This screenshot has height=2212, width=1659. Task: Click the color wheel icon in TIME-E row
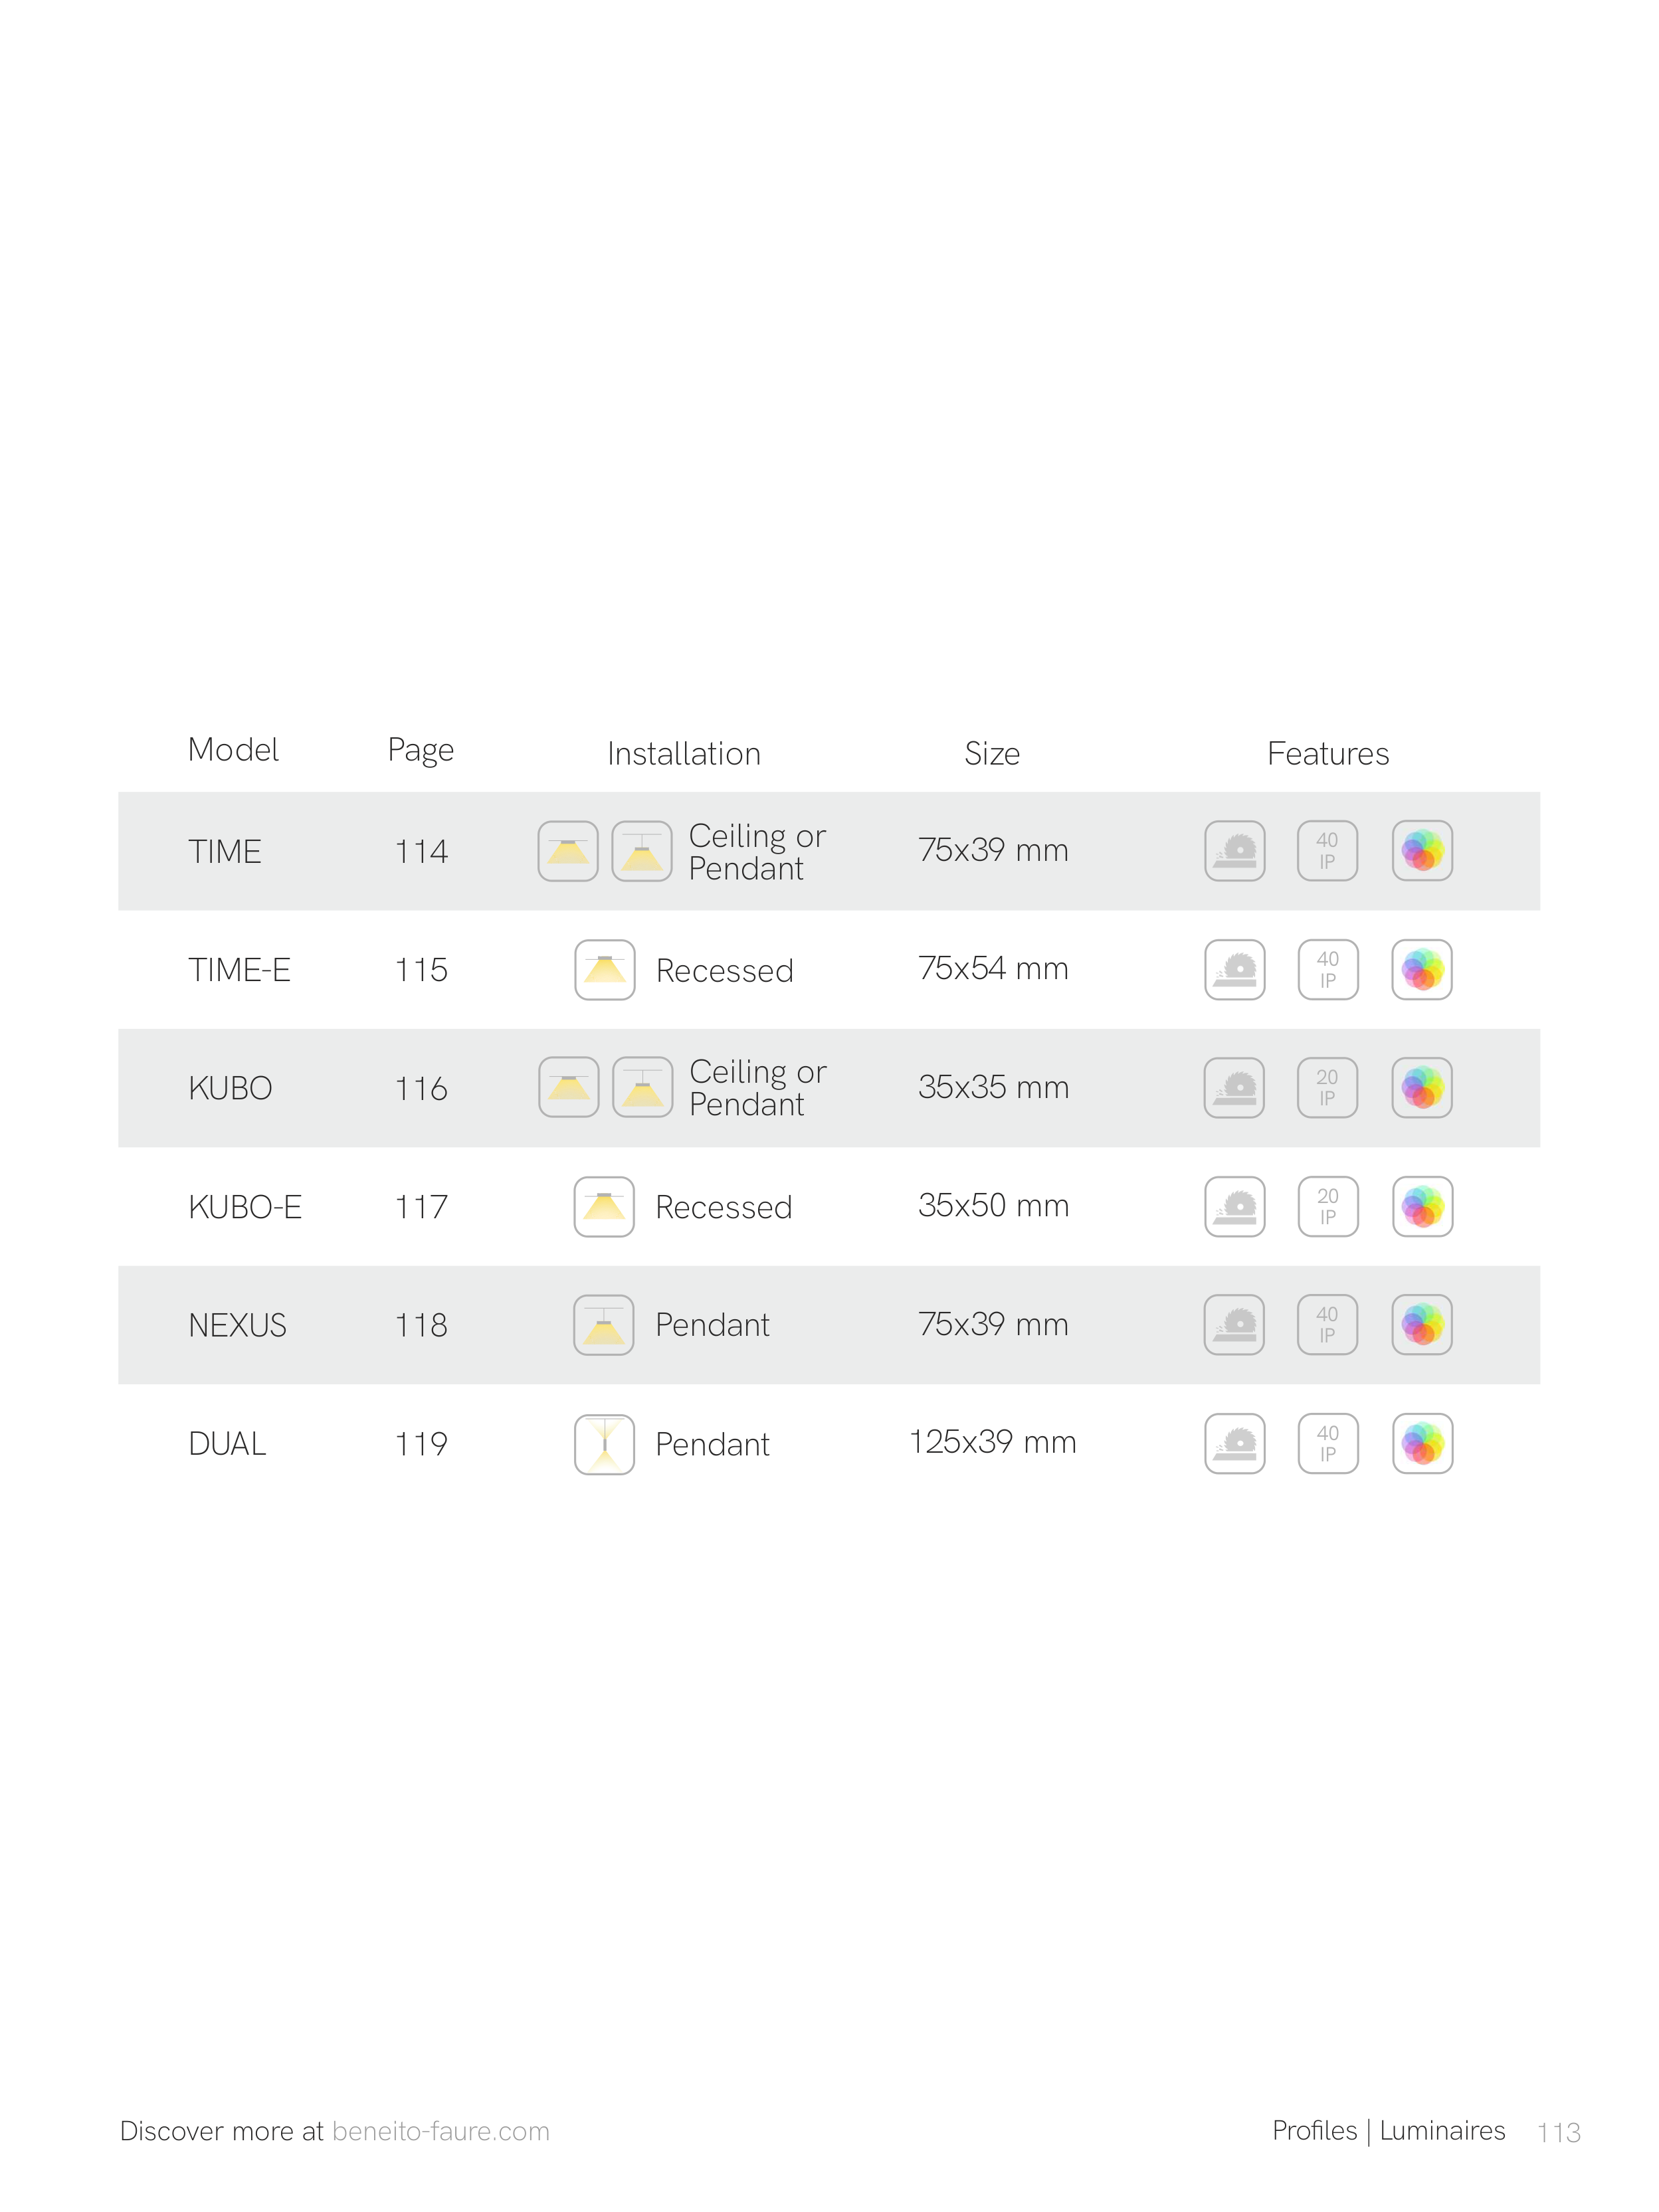pyautogui.click(x=1421, y=969)
